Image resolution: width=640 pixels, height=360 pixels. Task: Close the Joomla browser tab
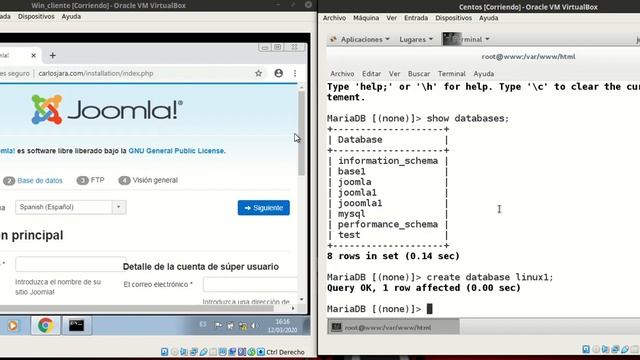(x=33, y=55)
